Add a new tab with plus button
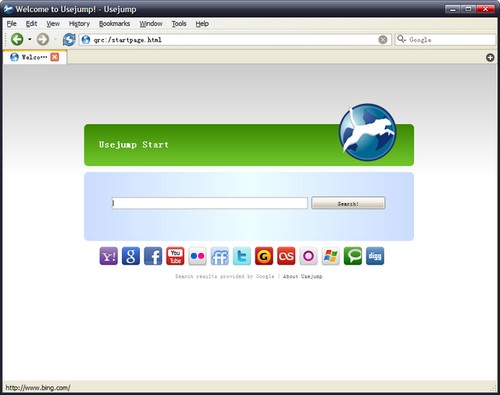The image size is (500, 395). 490,57
